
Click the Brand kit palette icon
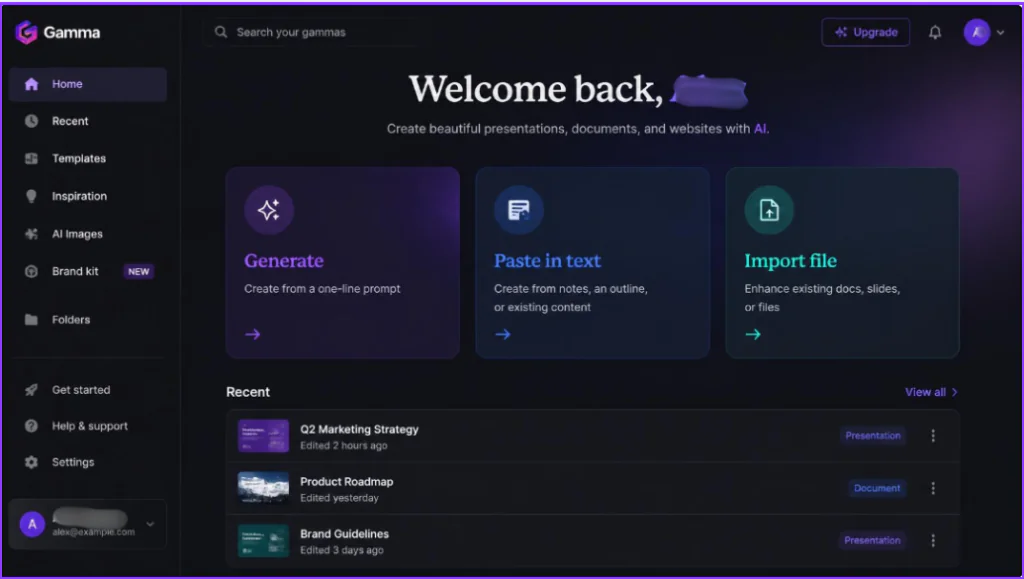(x=31, y=272)
